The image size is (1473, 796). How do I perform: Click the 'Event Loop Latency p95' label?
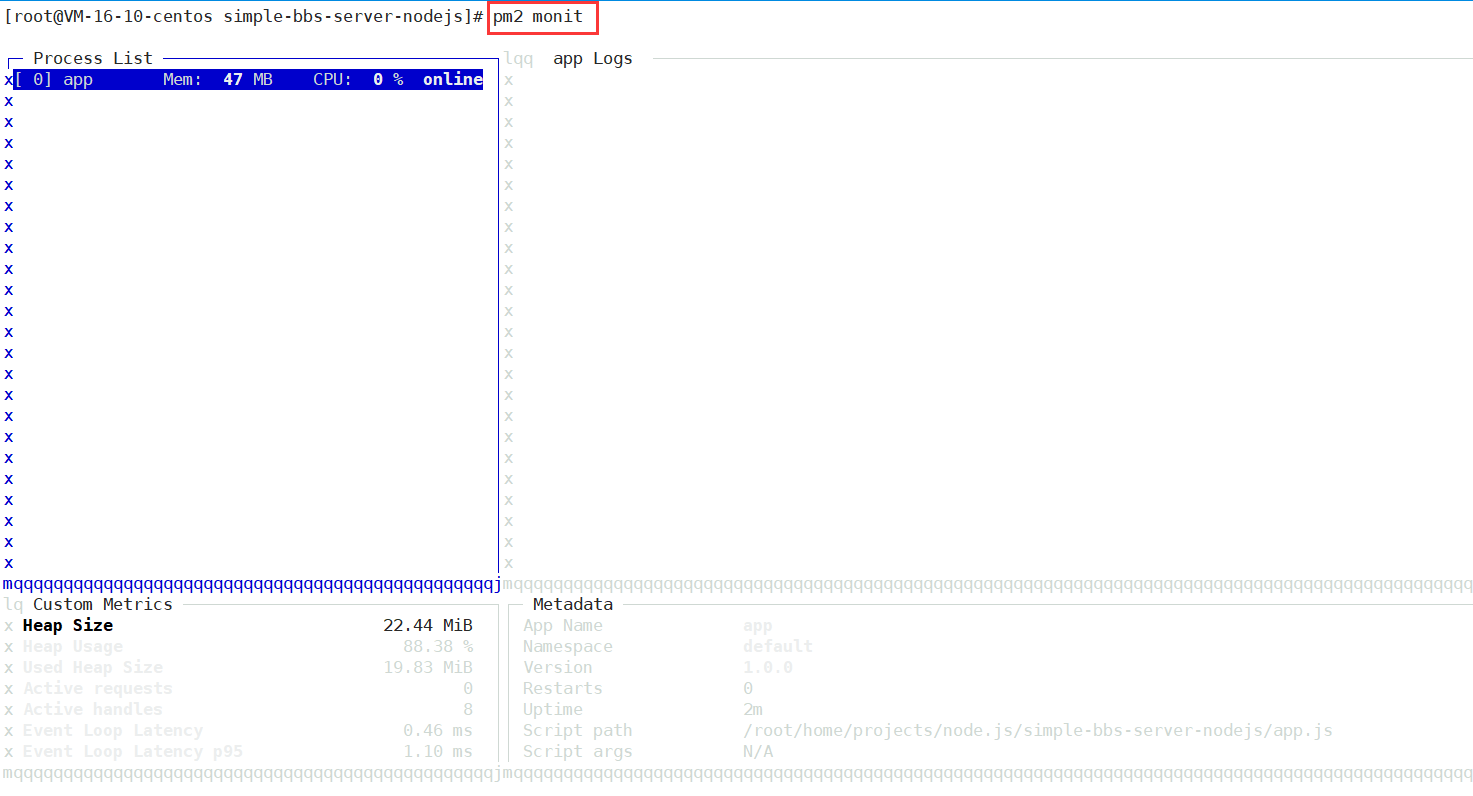pyautogui.click(x=133, y=751)
